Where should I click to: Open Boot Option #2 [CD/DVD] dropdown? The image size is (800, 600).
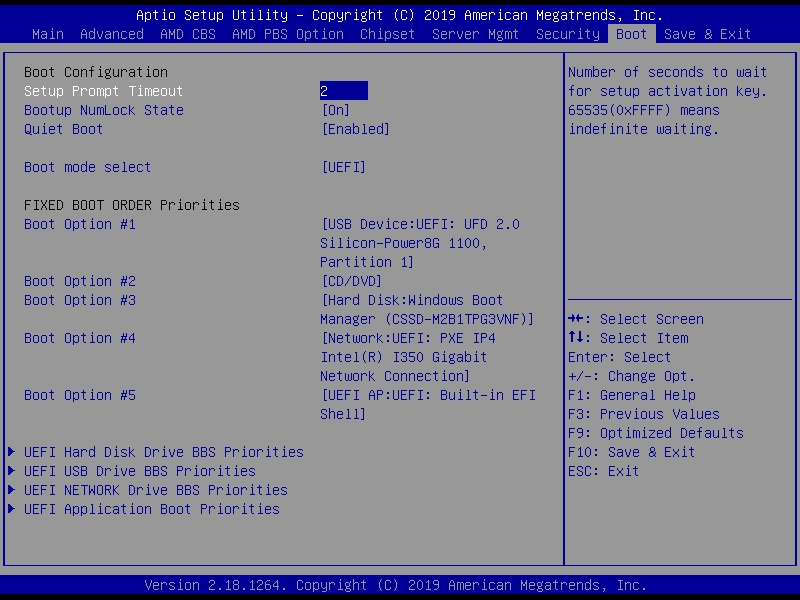pos(352,281)
